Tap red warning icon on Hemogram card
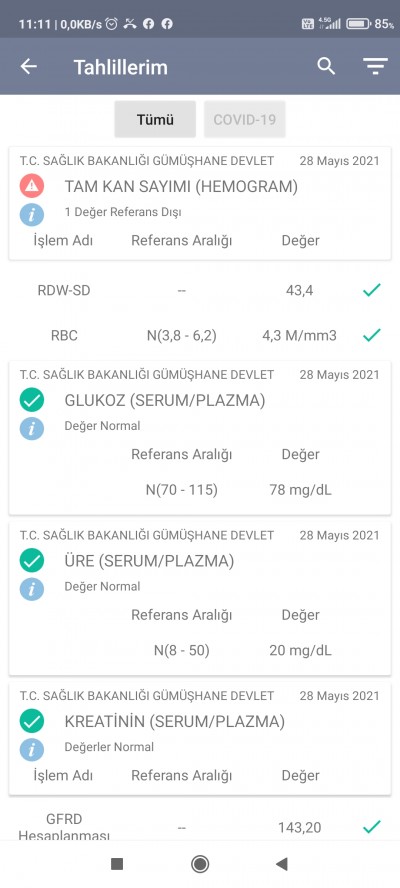Screen dimensions: 400x888 pyautogui.click(x=32, y=186)
